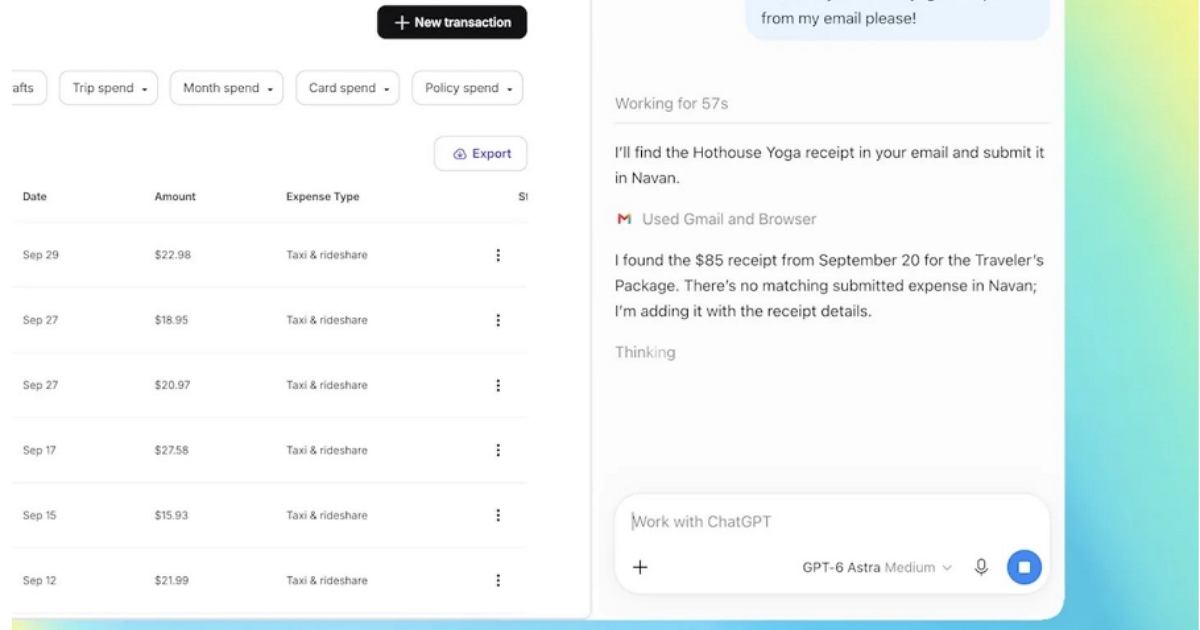Open the kebab menu on the Sep 17 row

[498, 450]
